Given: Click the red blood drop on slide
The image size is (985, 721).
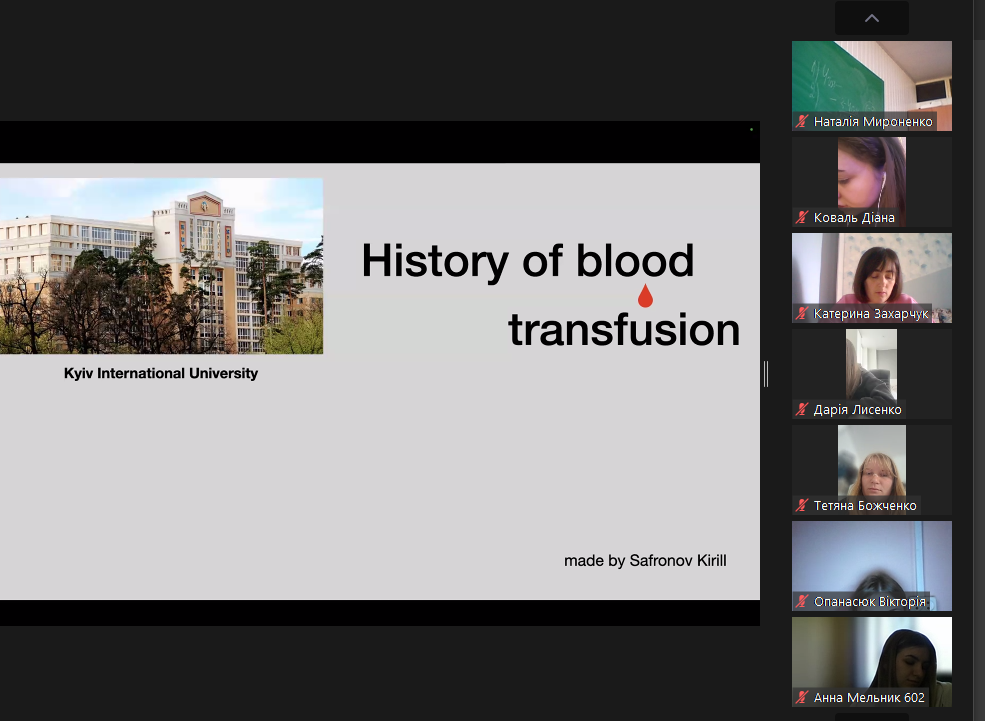Looking at the screenshot, I should click(645, 295).
